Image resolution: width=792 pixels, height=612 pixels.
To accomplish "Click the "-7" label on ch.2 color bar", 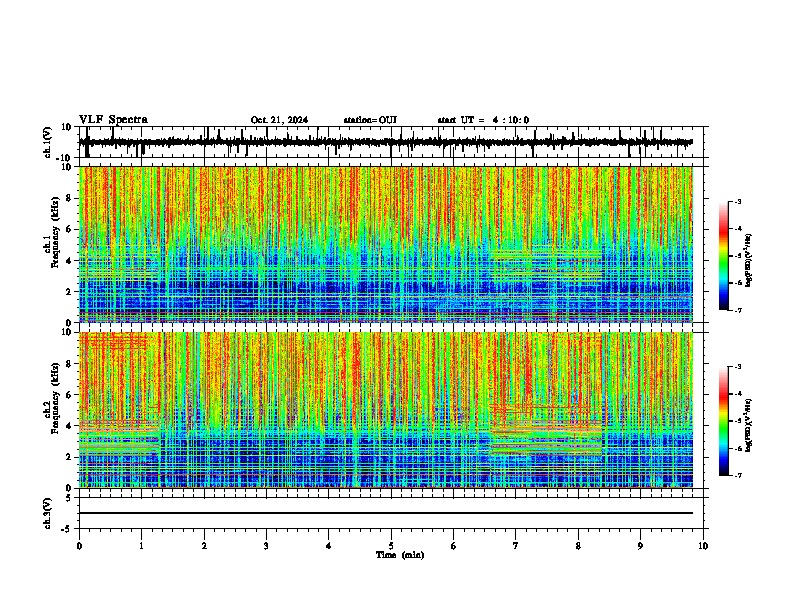I will [x=737, y=475].
